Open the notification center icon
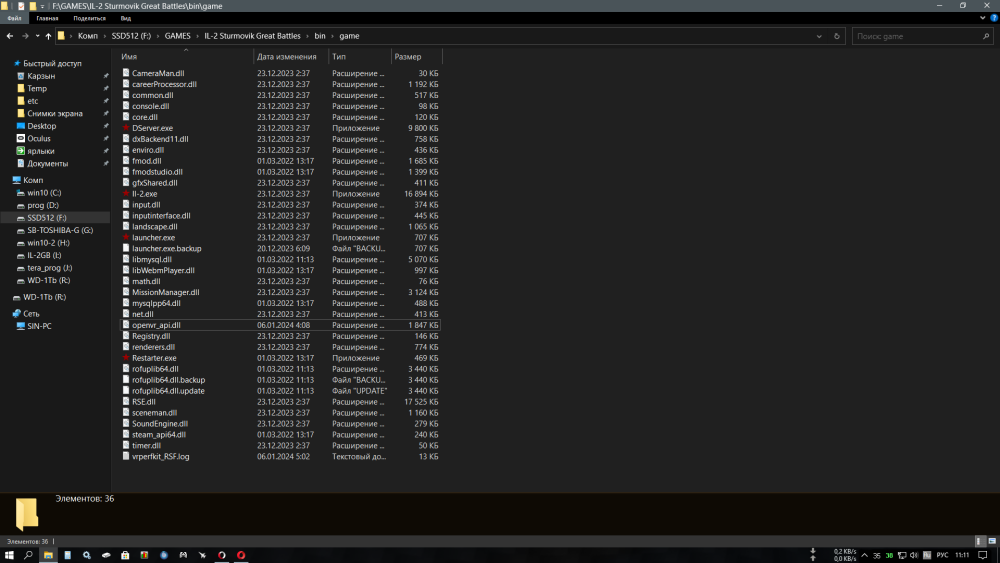This screenshot has height=563, width=1000. coord(983,555)
